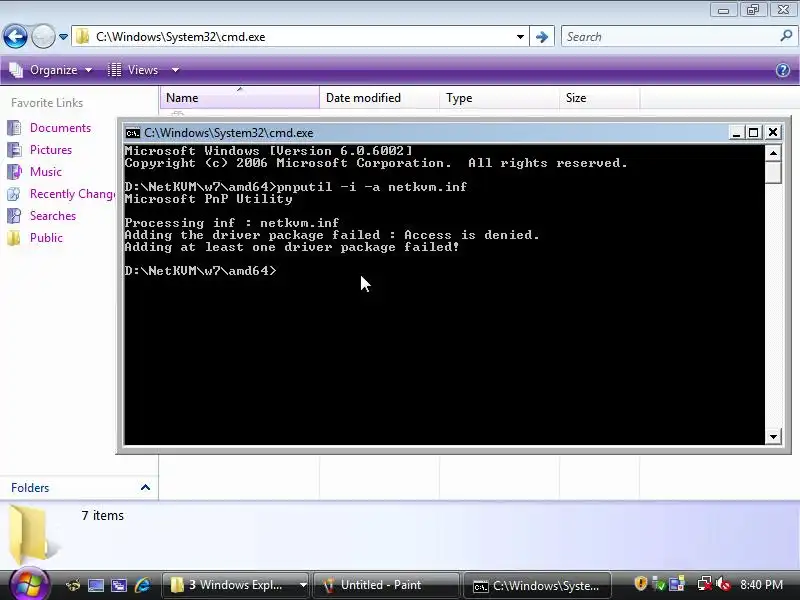Open the Music favorite link

pyautogui.click(x=46, y=171)
